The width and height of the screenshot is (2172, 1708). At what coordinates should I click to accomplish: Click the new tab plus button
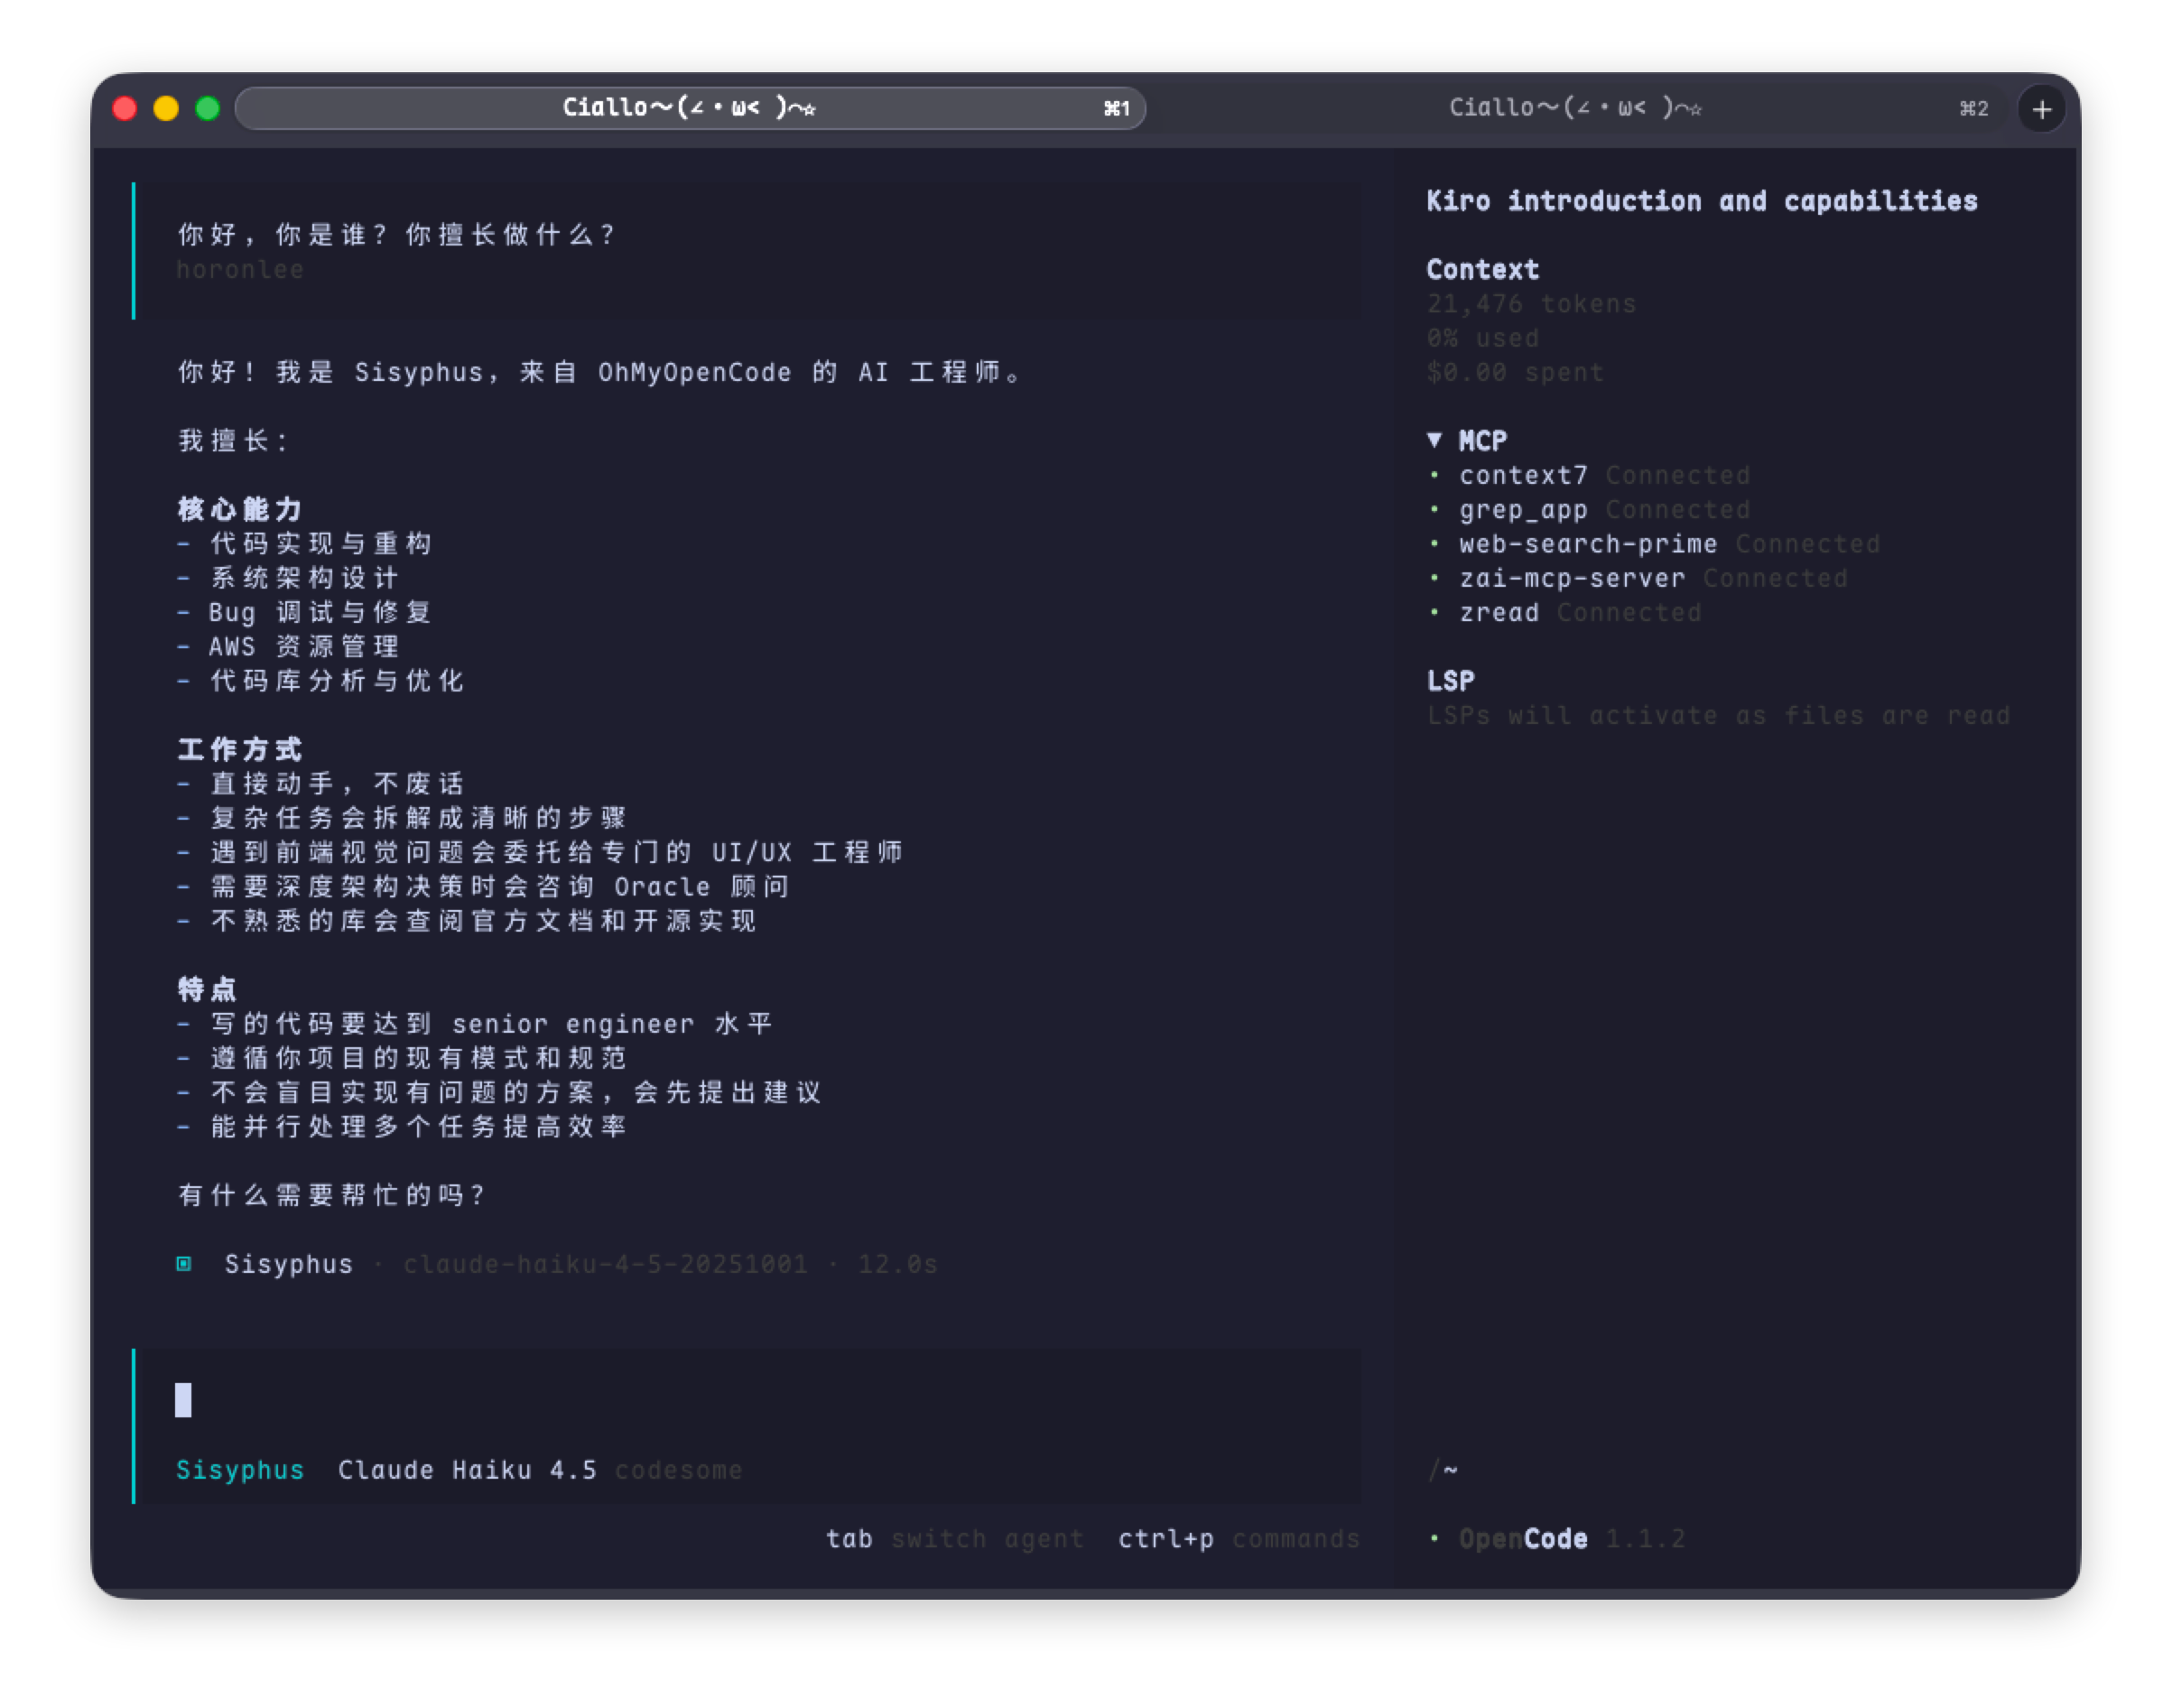click(x=2041, y=109)
